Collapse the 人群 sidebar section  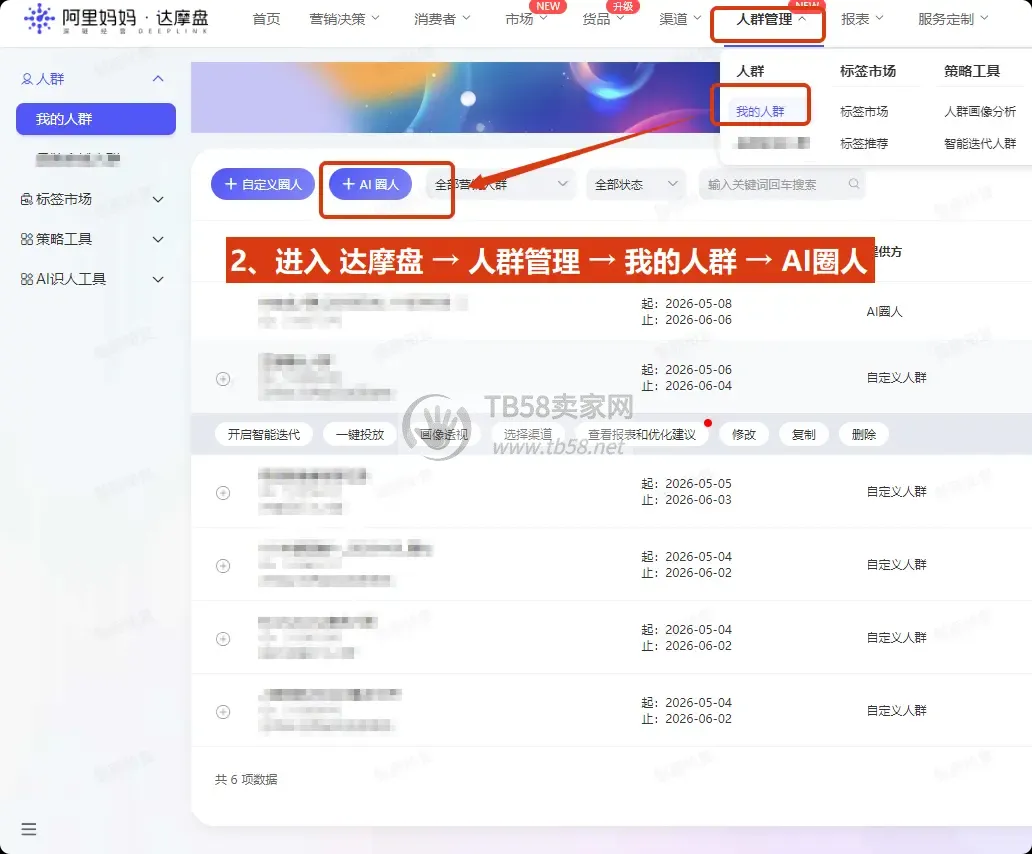coord(158,79)
